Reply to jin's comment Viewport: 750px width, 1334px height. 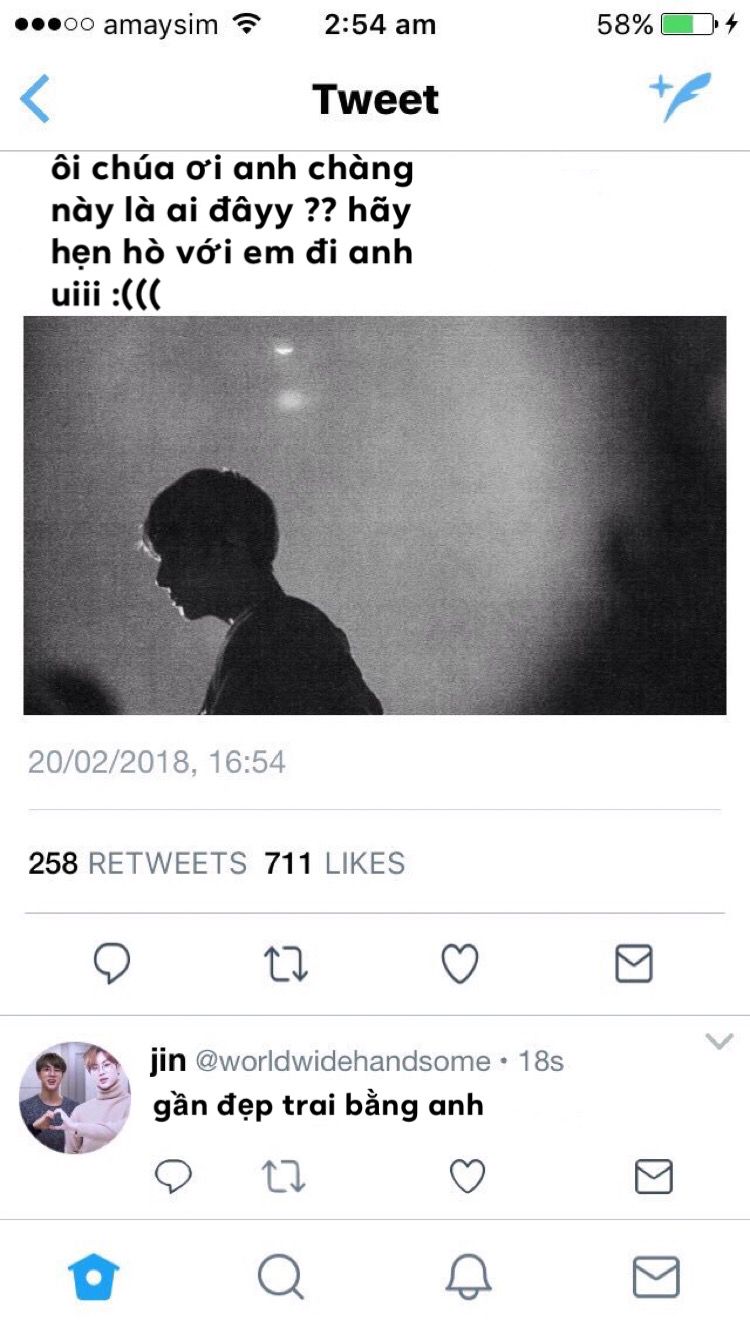(173, 1177)
